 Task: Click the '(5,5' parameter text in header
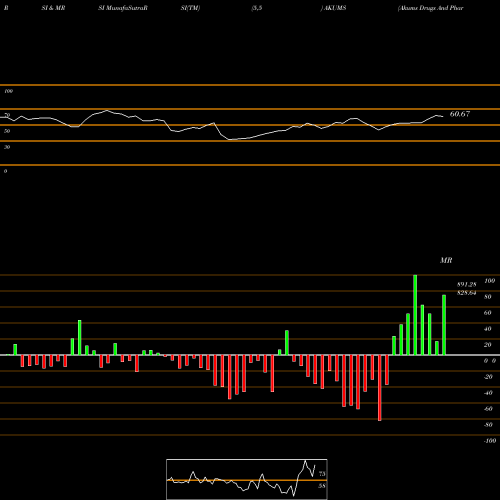[x=257, y=8]
